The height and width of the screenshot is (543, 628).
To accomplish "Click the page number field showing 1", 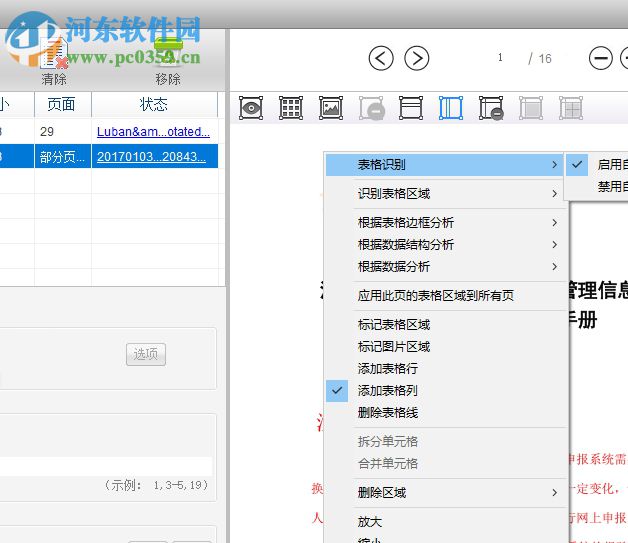I will pos(500,58).
